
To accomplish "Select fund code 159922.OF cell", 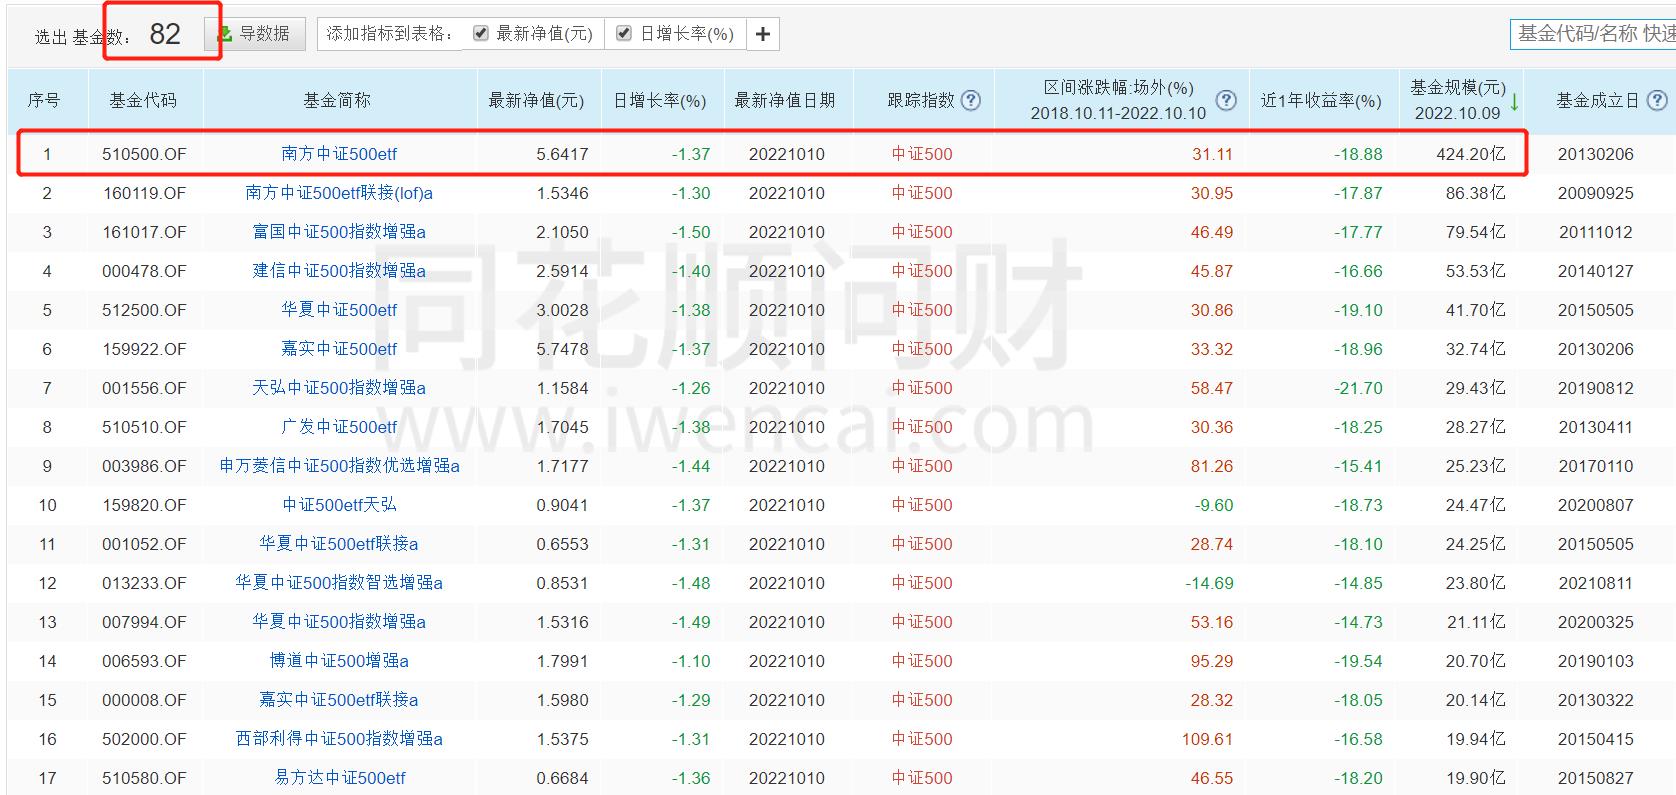I will [144, 349].
